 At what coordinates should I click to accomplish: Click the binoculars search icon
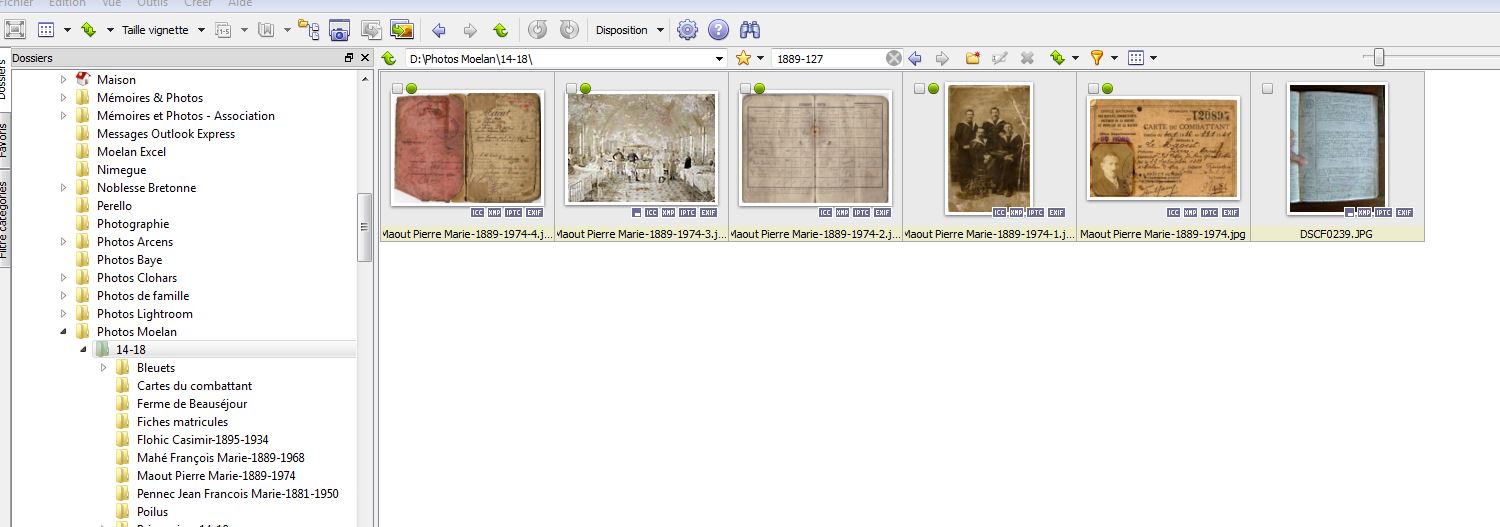tap(749, 30)
